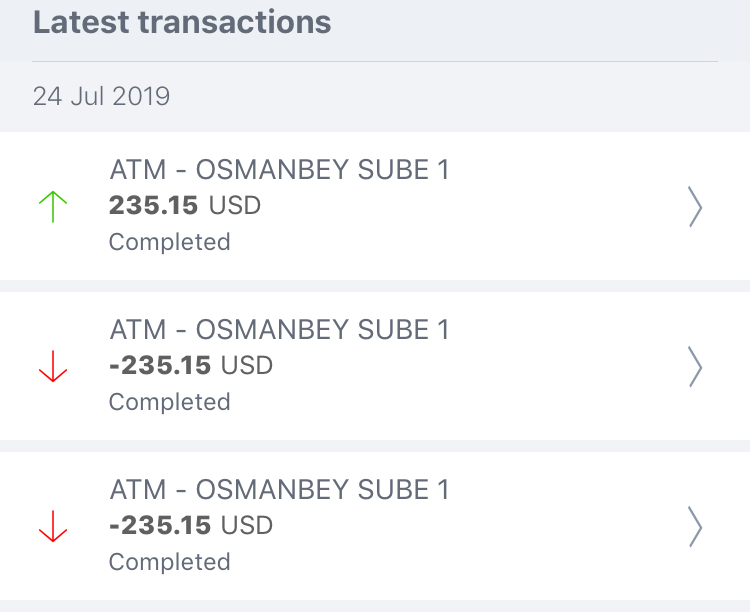Click the -235.15 amount in the last row
The image size is (750, 612).
(x=160, y=526)
